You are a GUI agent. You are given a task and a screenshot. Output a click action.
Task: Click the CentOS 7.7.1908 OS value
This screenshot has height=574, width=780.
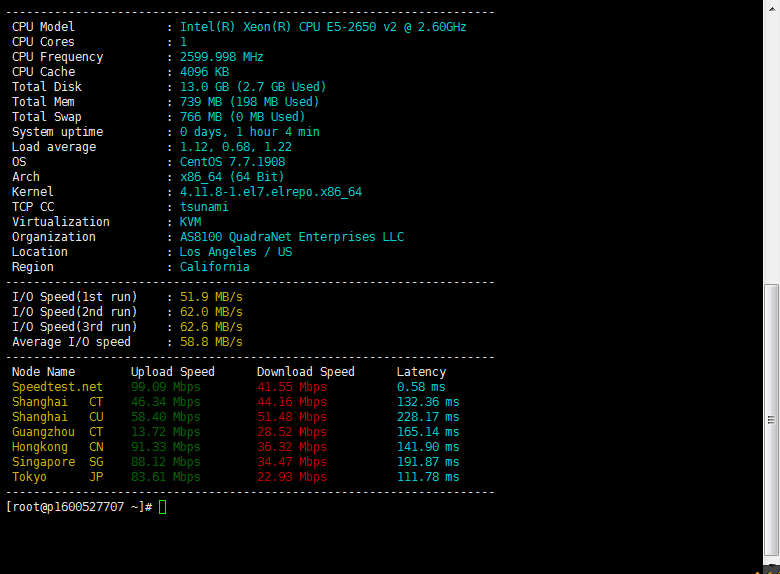coord(232,162)
